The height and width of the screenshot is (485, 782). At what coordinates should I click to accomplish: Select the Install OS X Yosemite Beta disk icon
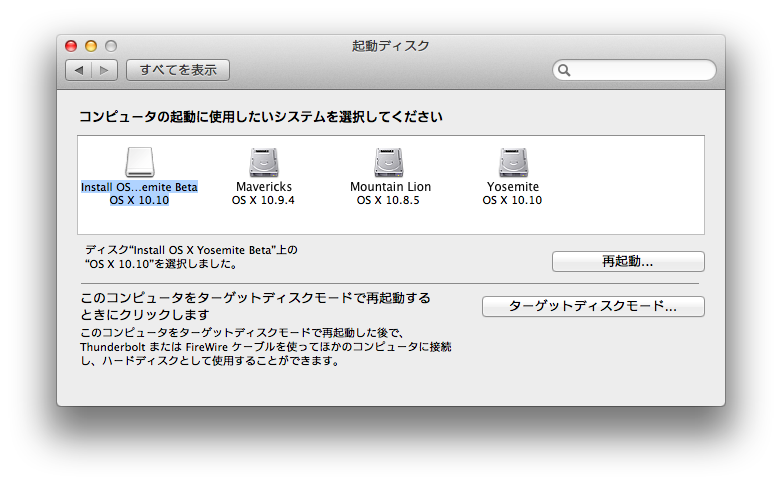(x=140, y=162)
